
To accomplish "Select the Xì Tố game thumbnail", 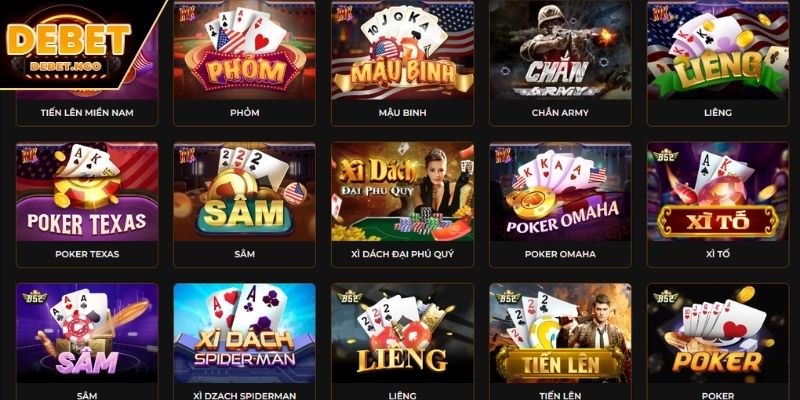I will (x=718, y=192).
